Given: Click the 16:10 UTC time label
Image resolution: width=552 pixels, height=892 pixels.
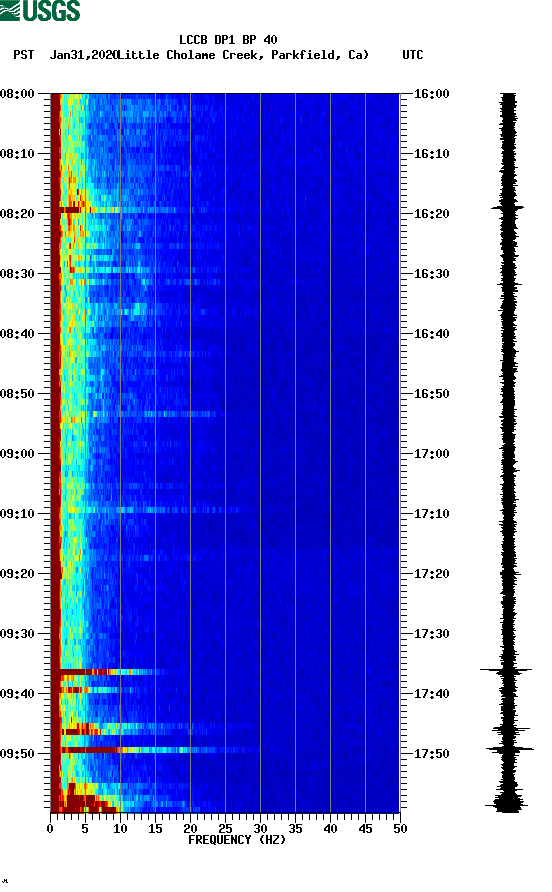Looking at the screenshot, I should click(431, 154).
